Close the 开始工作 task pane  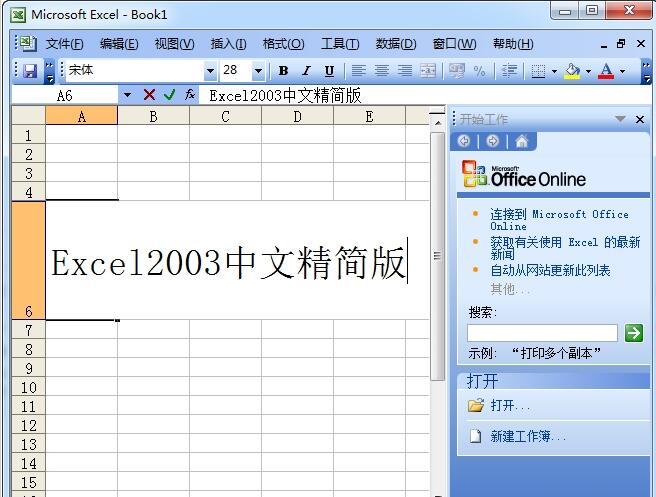coord(640,120)
